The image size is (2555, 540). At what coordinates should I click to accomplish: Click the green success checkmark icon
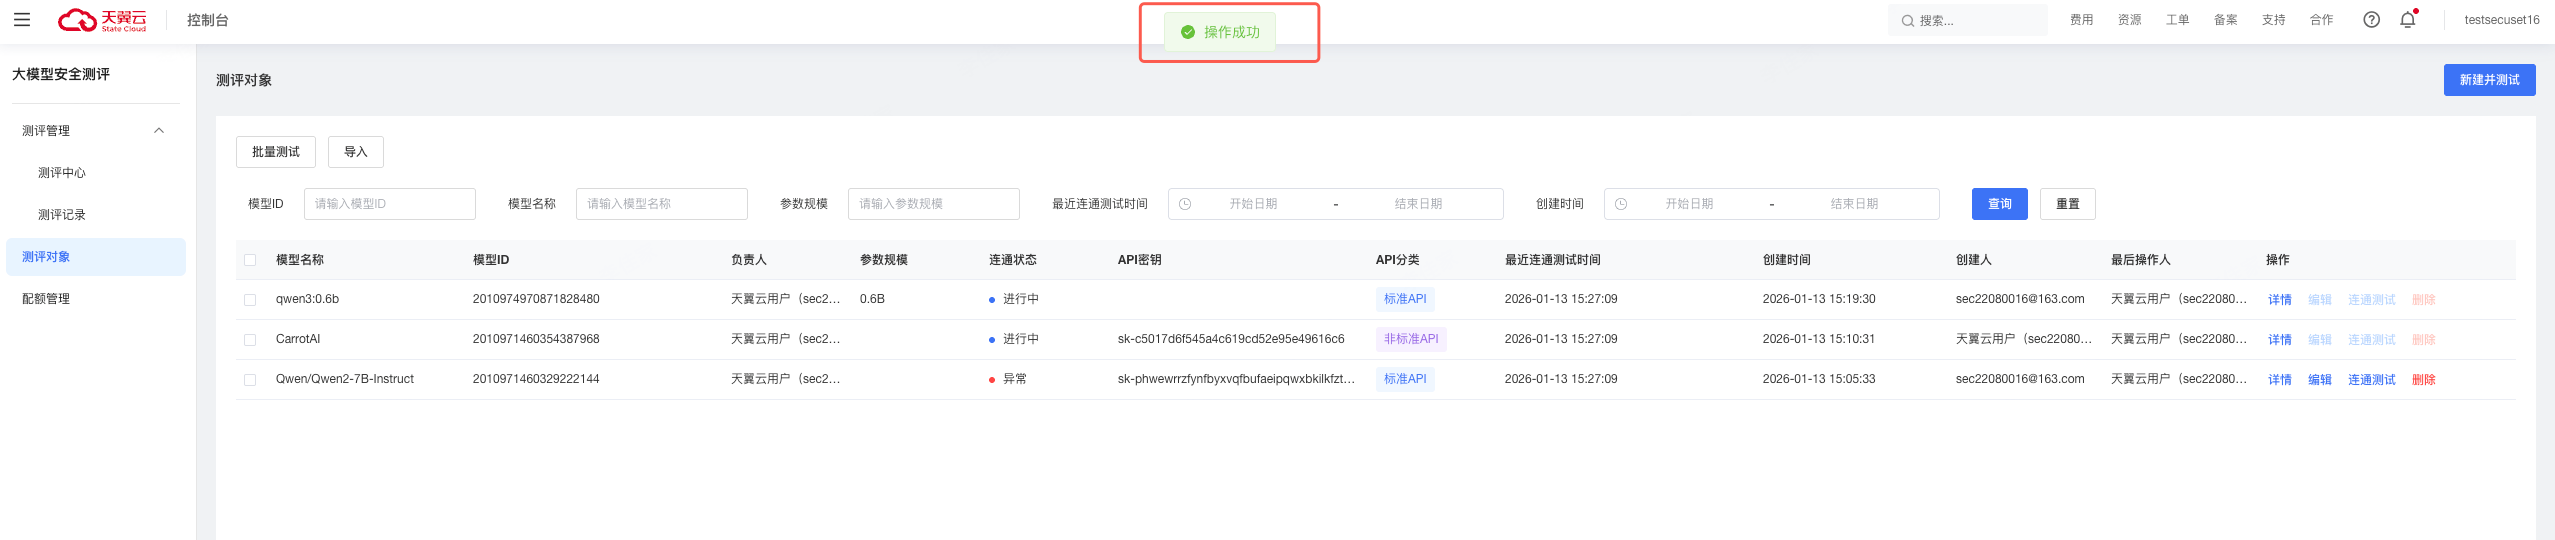coord(1188,32)
